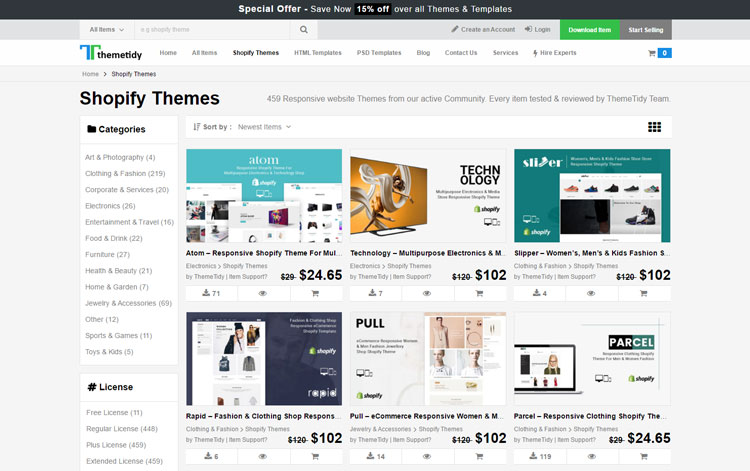Open Rapid theme title link

pos(264,416)
